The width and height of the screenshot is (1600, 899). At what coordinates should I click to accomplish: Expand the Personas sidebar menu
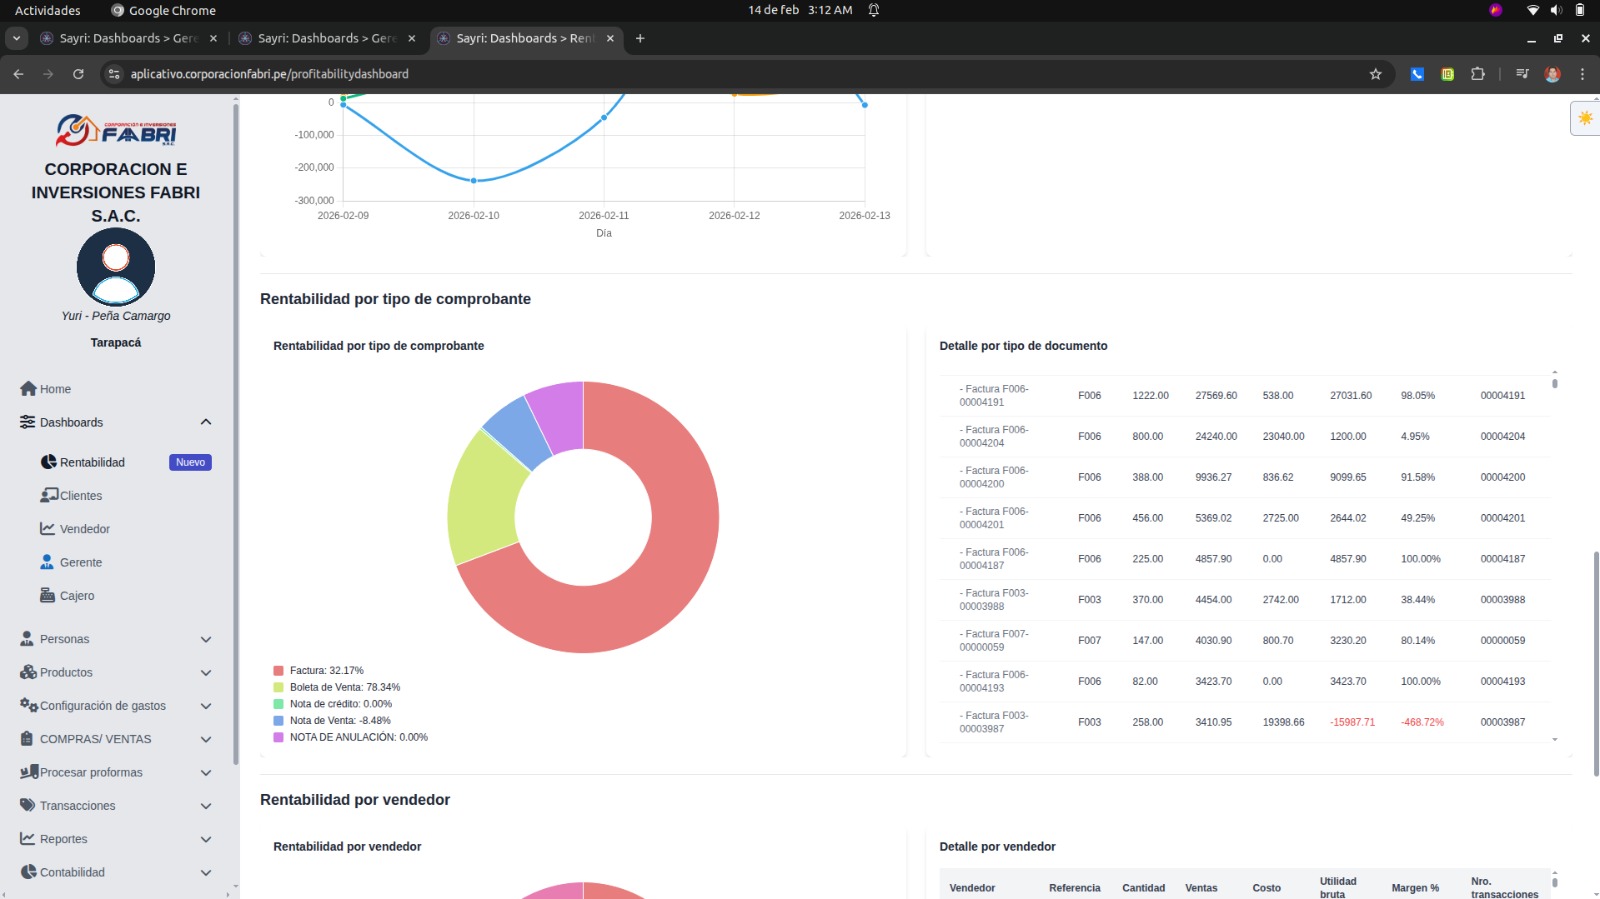click(205, 639)
